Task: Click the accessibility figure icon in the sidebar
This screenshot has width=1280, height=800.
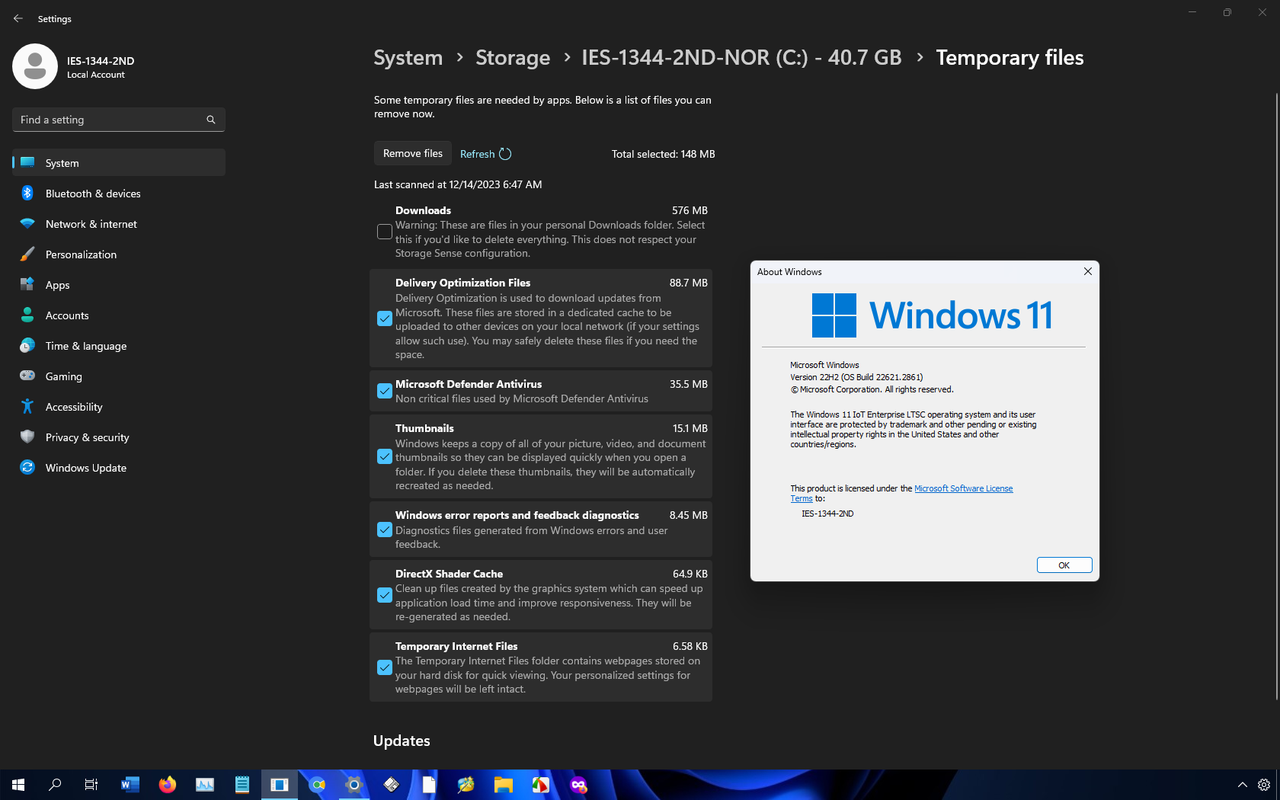Action: tap(27, 407)
